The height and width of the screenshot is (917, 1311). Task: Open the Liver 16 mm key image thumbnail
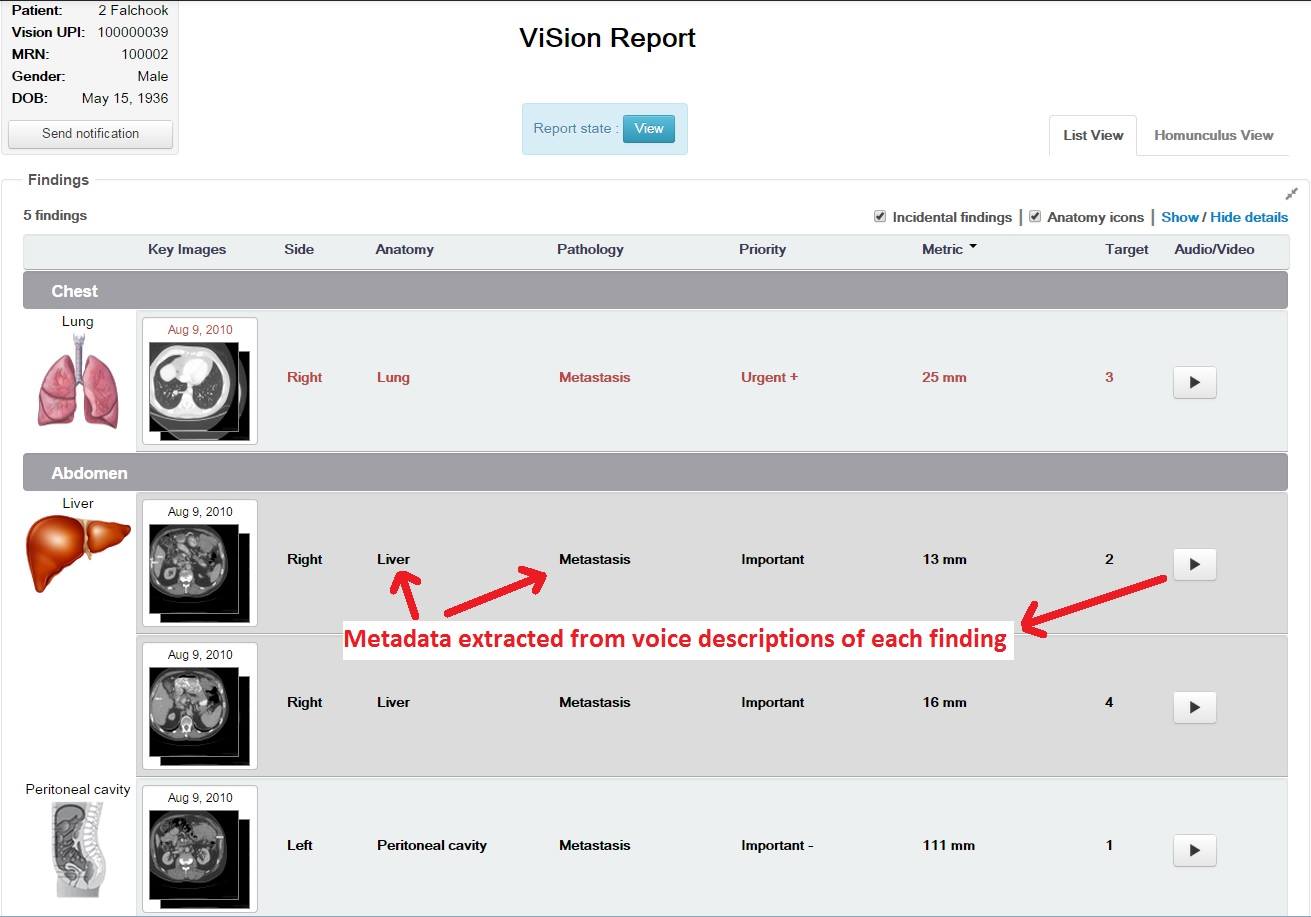click(x=200, y=706)
